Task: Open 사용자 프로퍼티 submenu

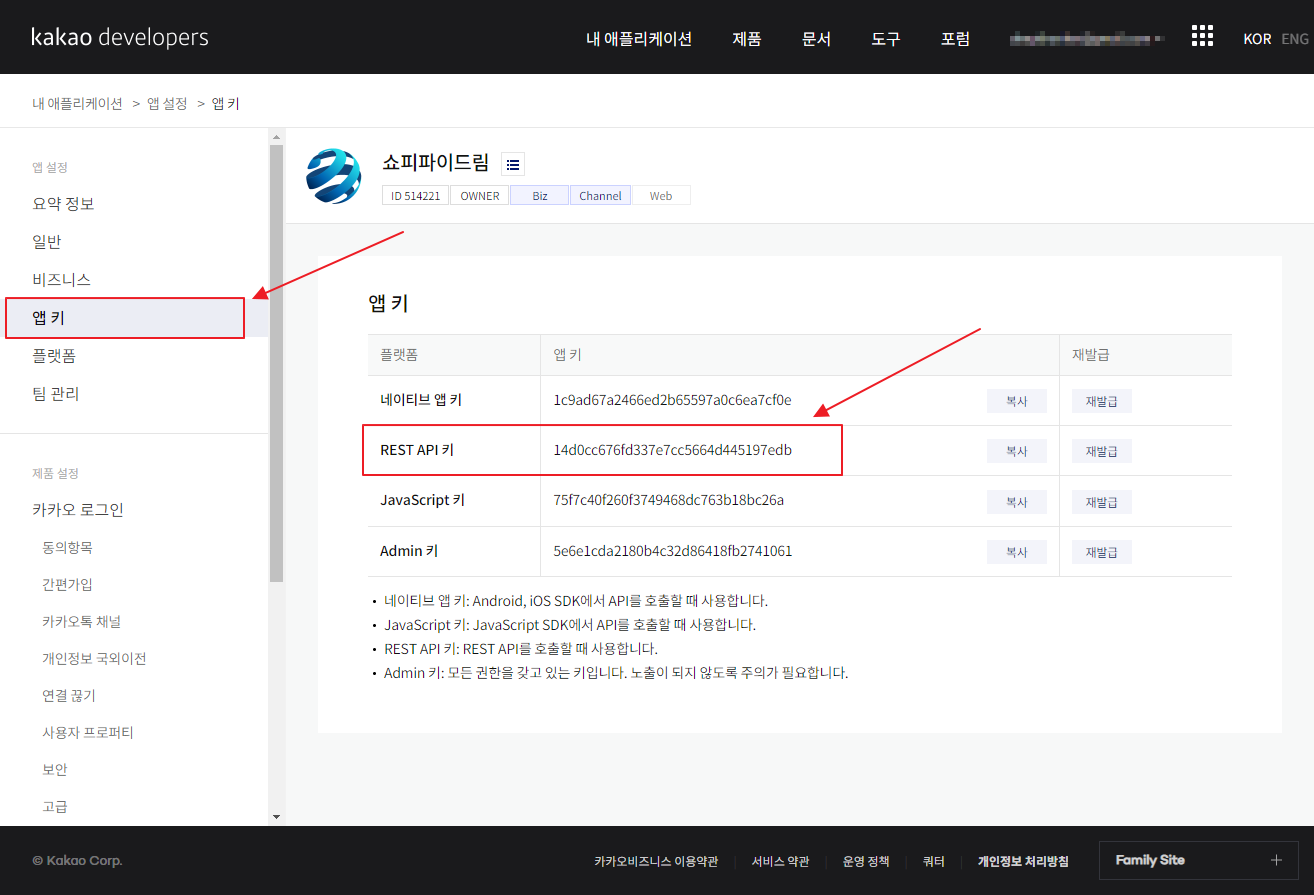Action: (x=88, y=733)
